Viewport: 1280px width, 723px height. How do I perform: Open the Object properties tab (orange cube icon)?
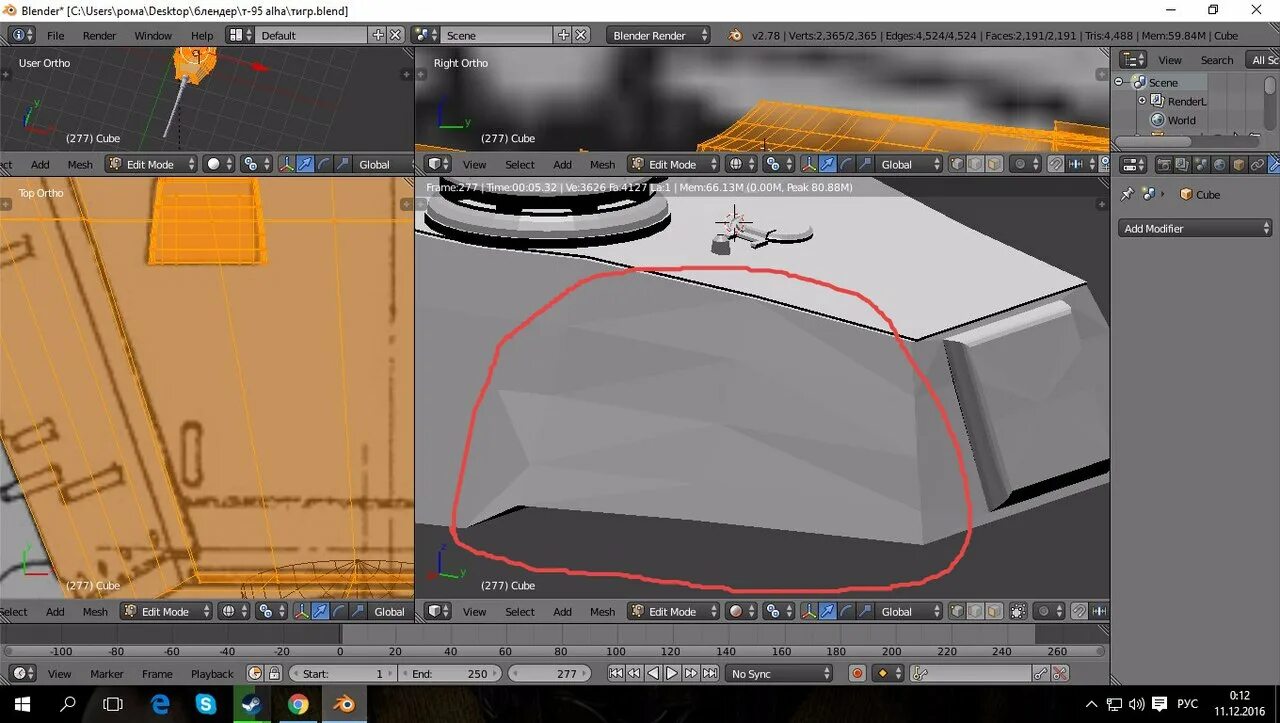(x=1239, y=163)
